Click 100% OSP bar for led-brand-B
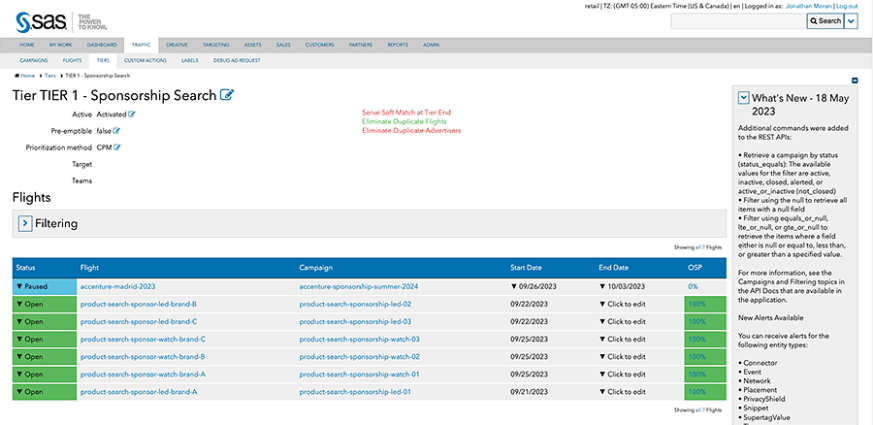This screenshot has height=425, width=873. 705,304
